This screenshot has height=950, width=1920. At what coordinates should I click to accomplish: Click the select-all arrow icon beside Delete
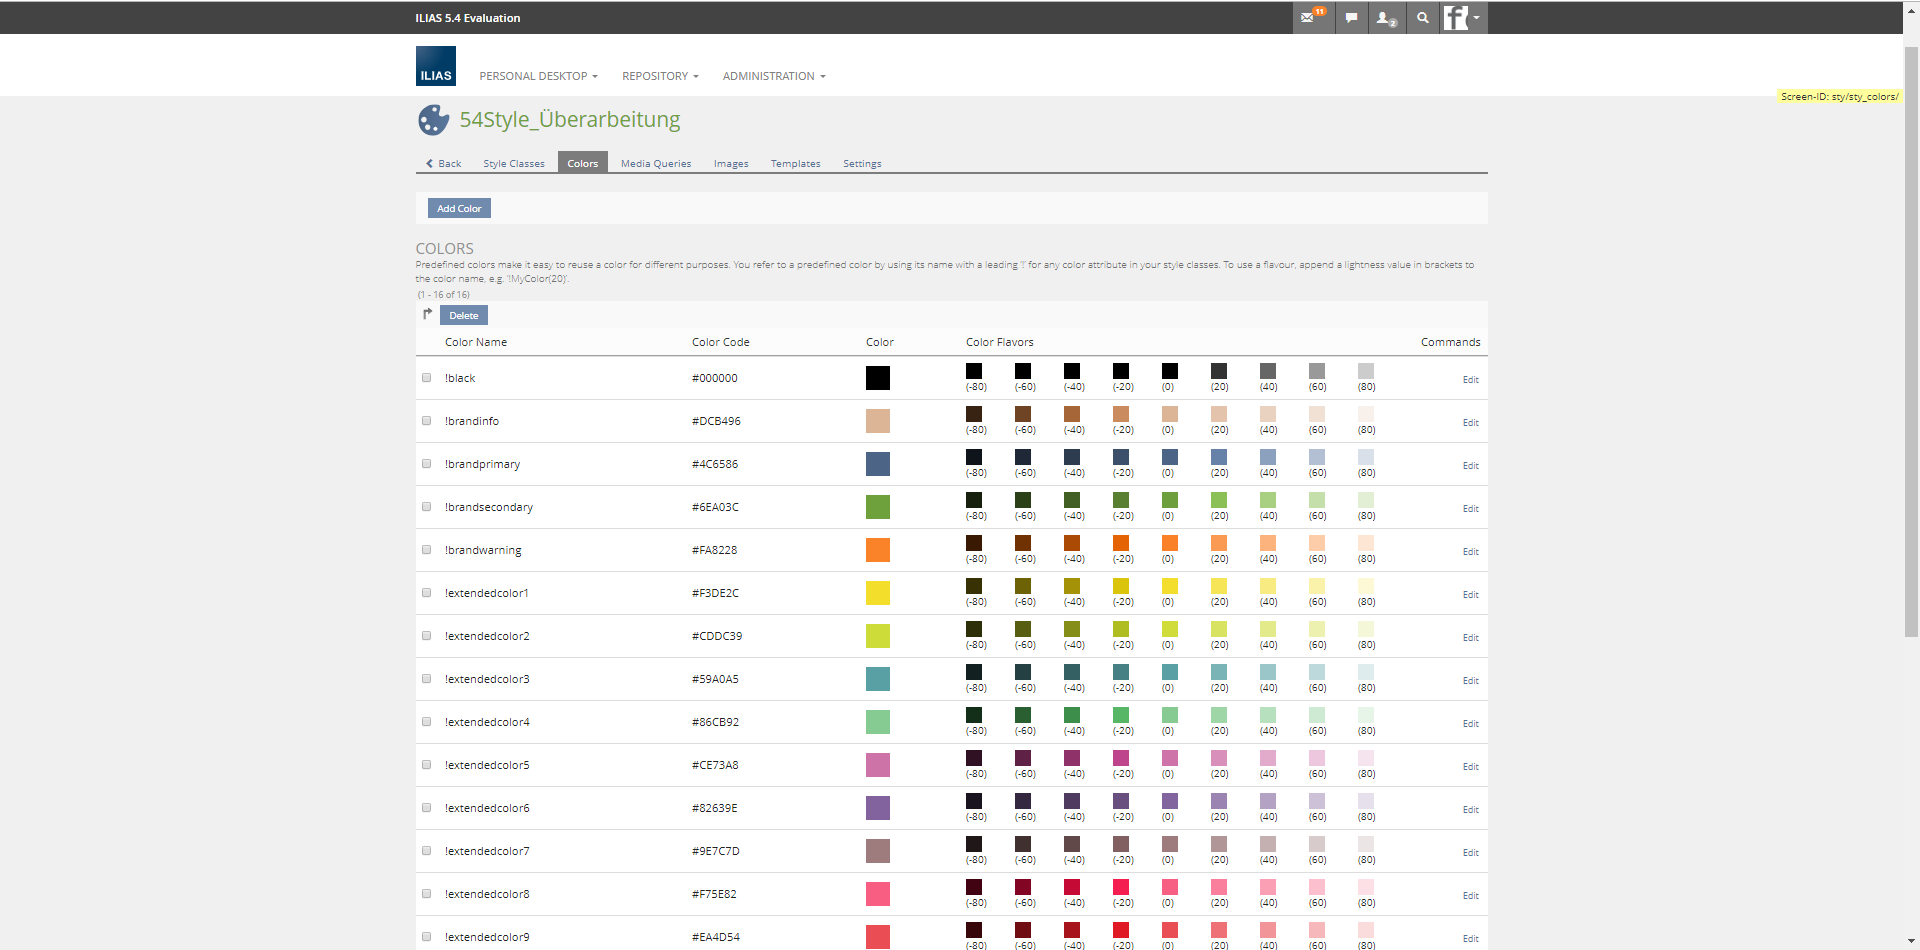click(427, 314)
